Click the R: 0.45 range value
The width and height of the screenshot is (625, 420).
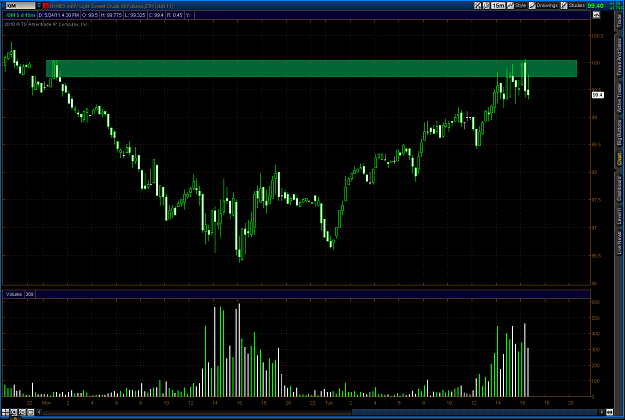175,15
